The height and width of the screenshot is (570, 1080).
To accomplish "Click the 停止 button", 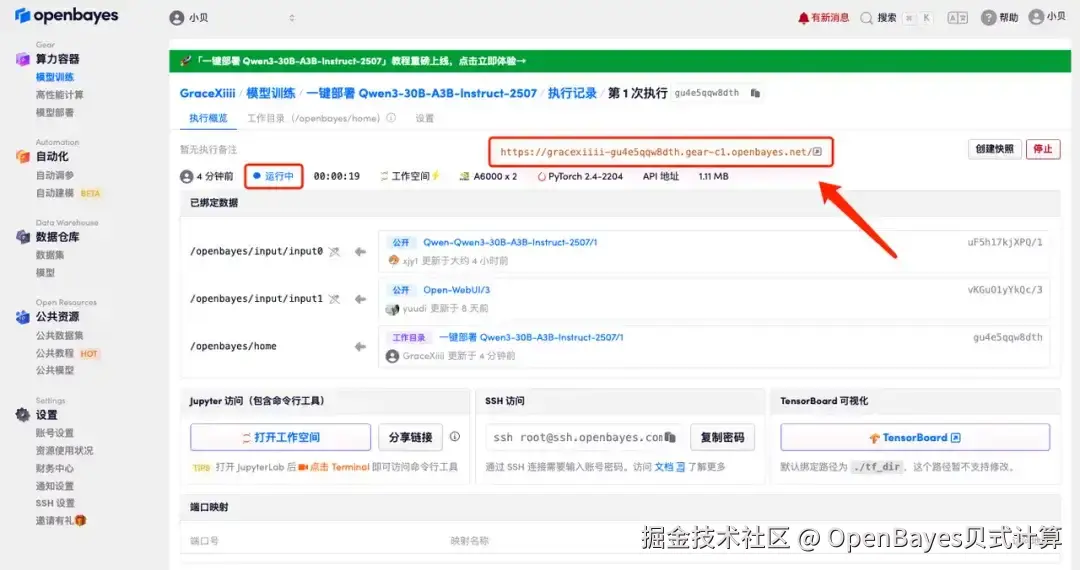I will pos(1043,149).
